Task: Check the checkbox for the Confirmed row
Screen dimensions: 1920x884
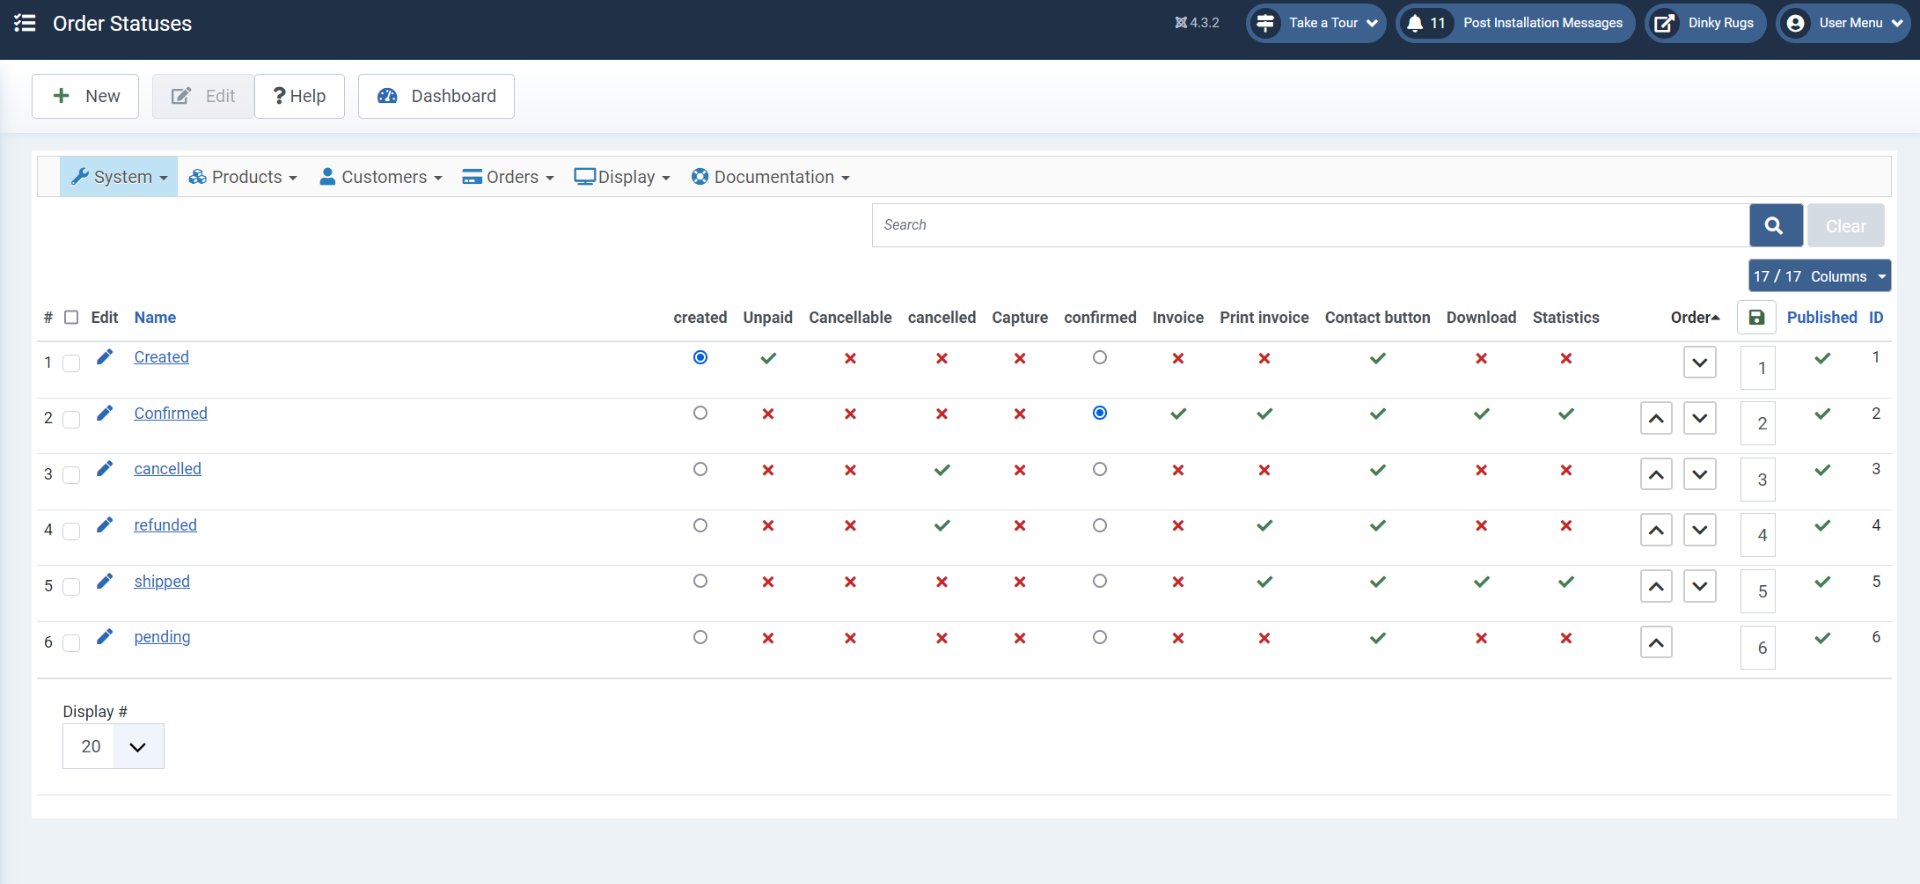Action: tap(71, 419)
